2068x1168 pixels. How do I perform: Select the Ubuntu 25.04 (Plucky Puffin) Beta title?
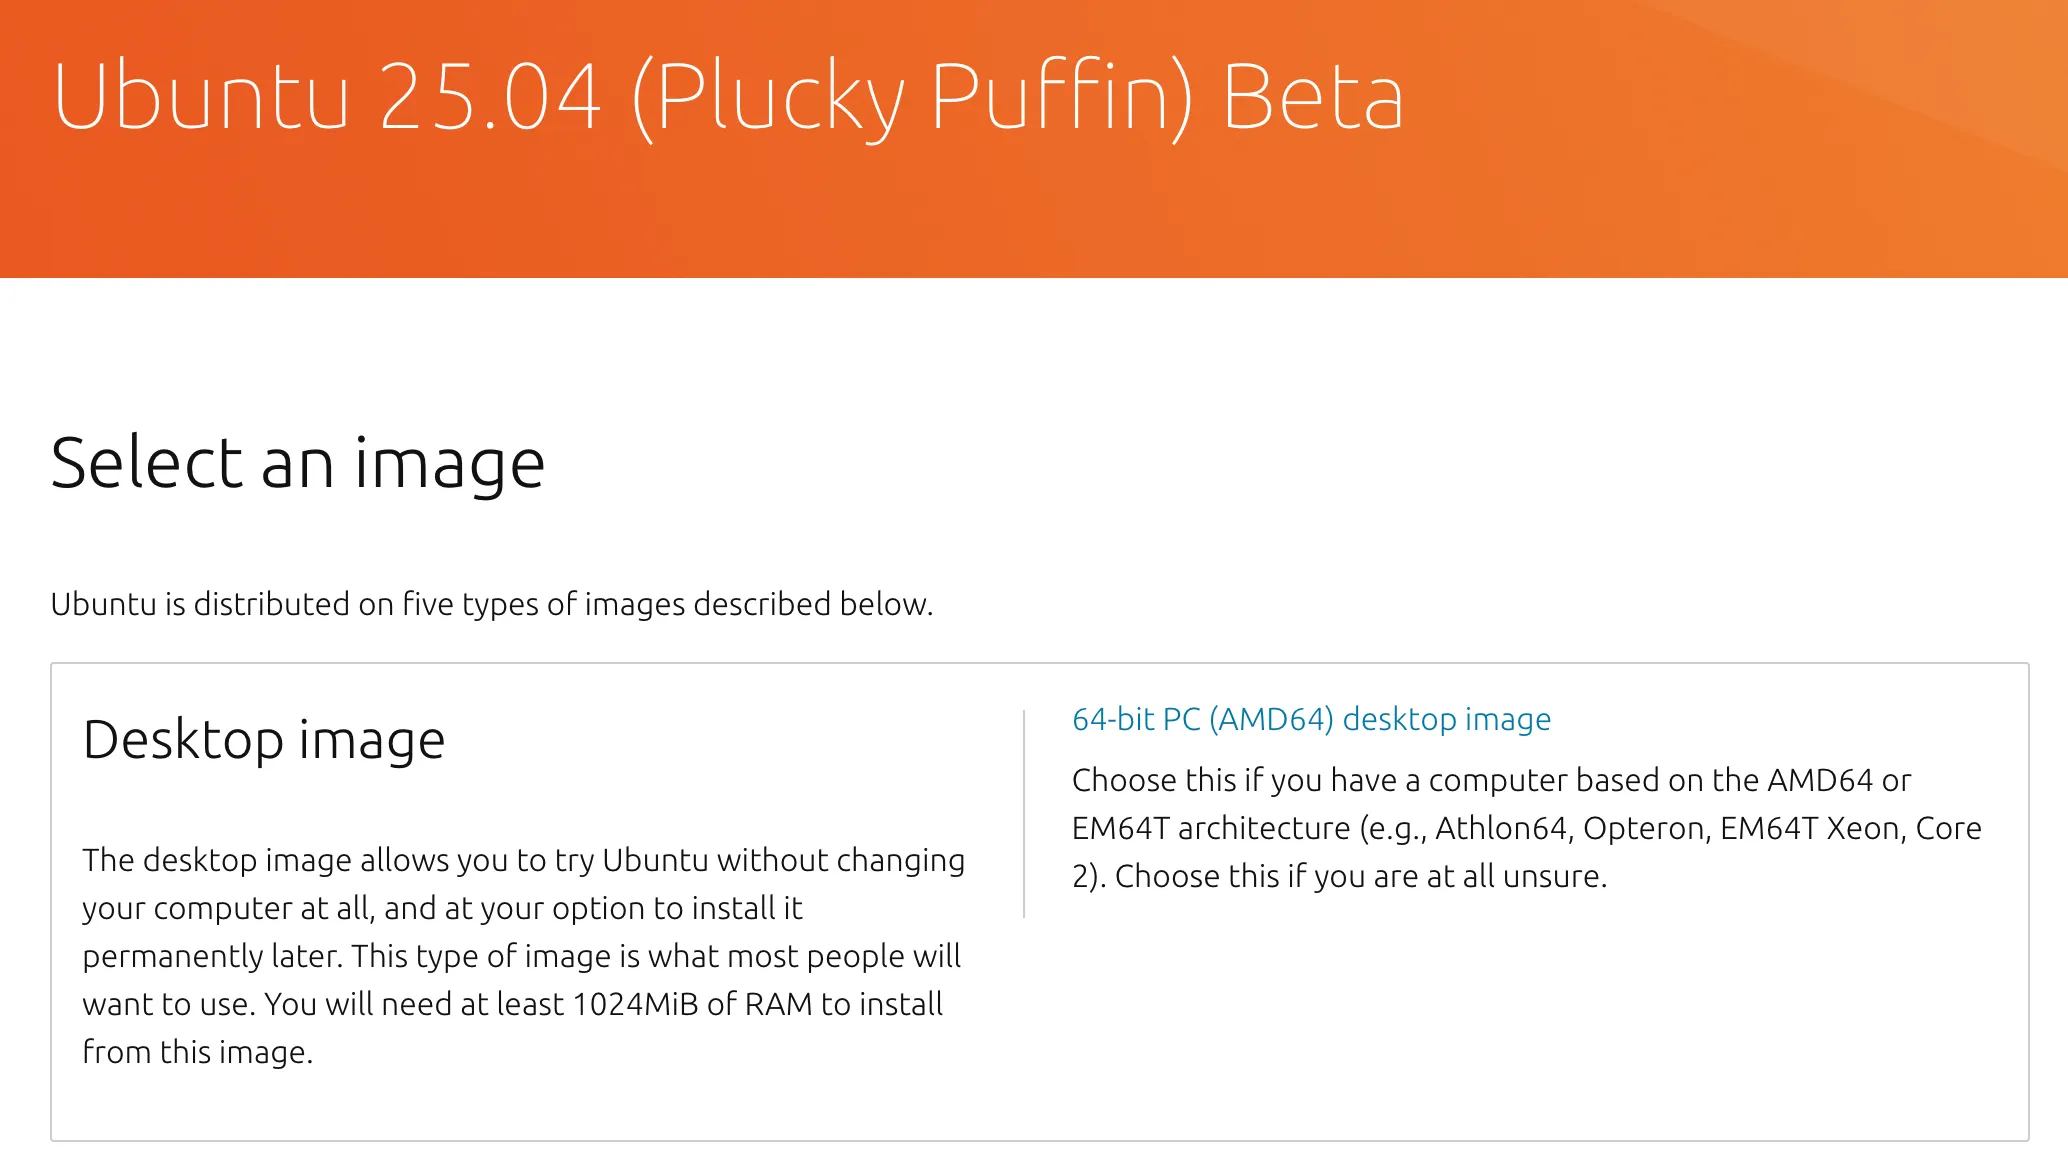click(x=728, y=96)
